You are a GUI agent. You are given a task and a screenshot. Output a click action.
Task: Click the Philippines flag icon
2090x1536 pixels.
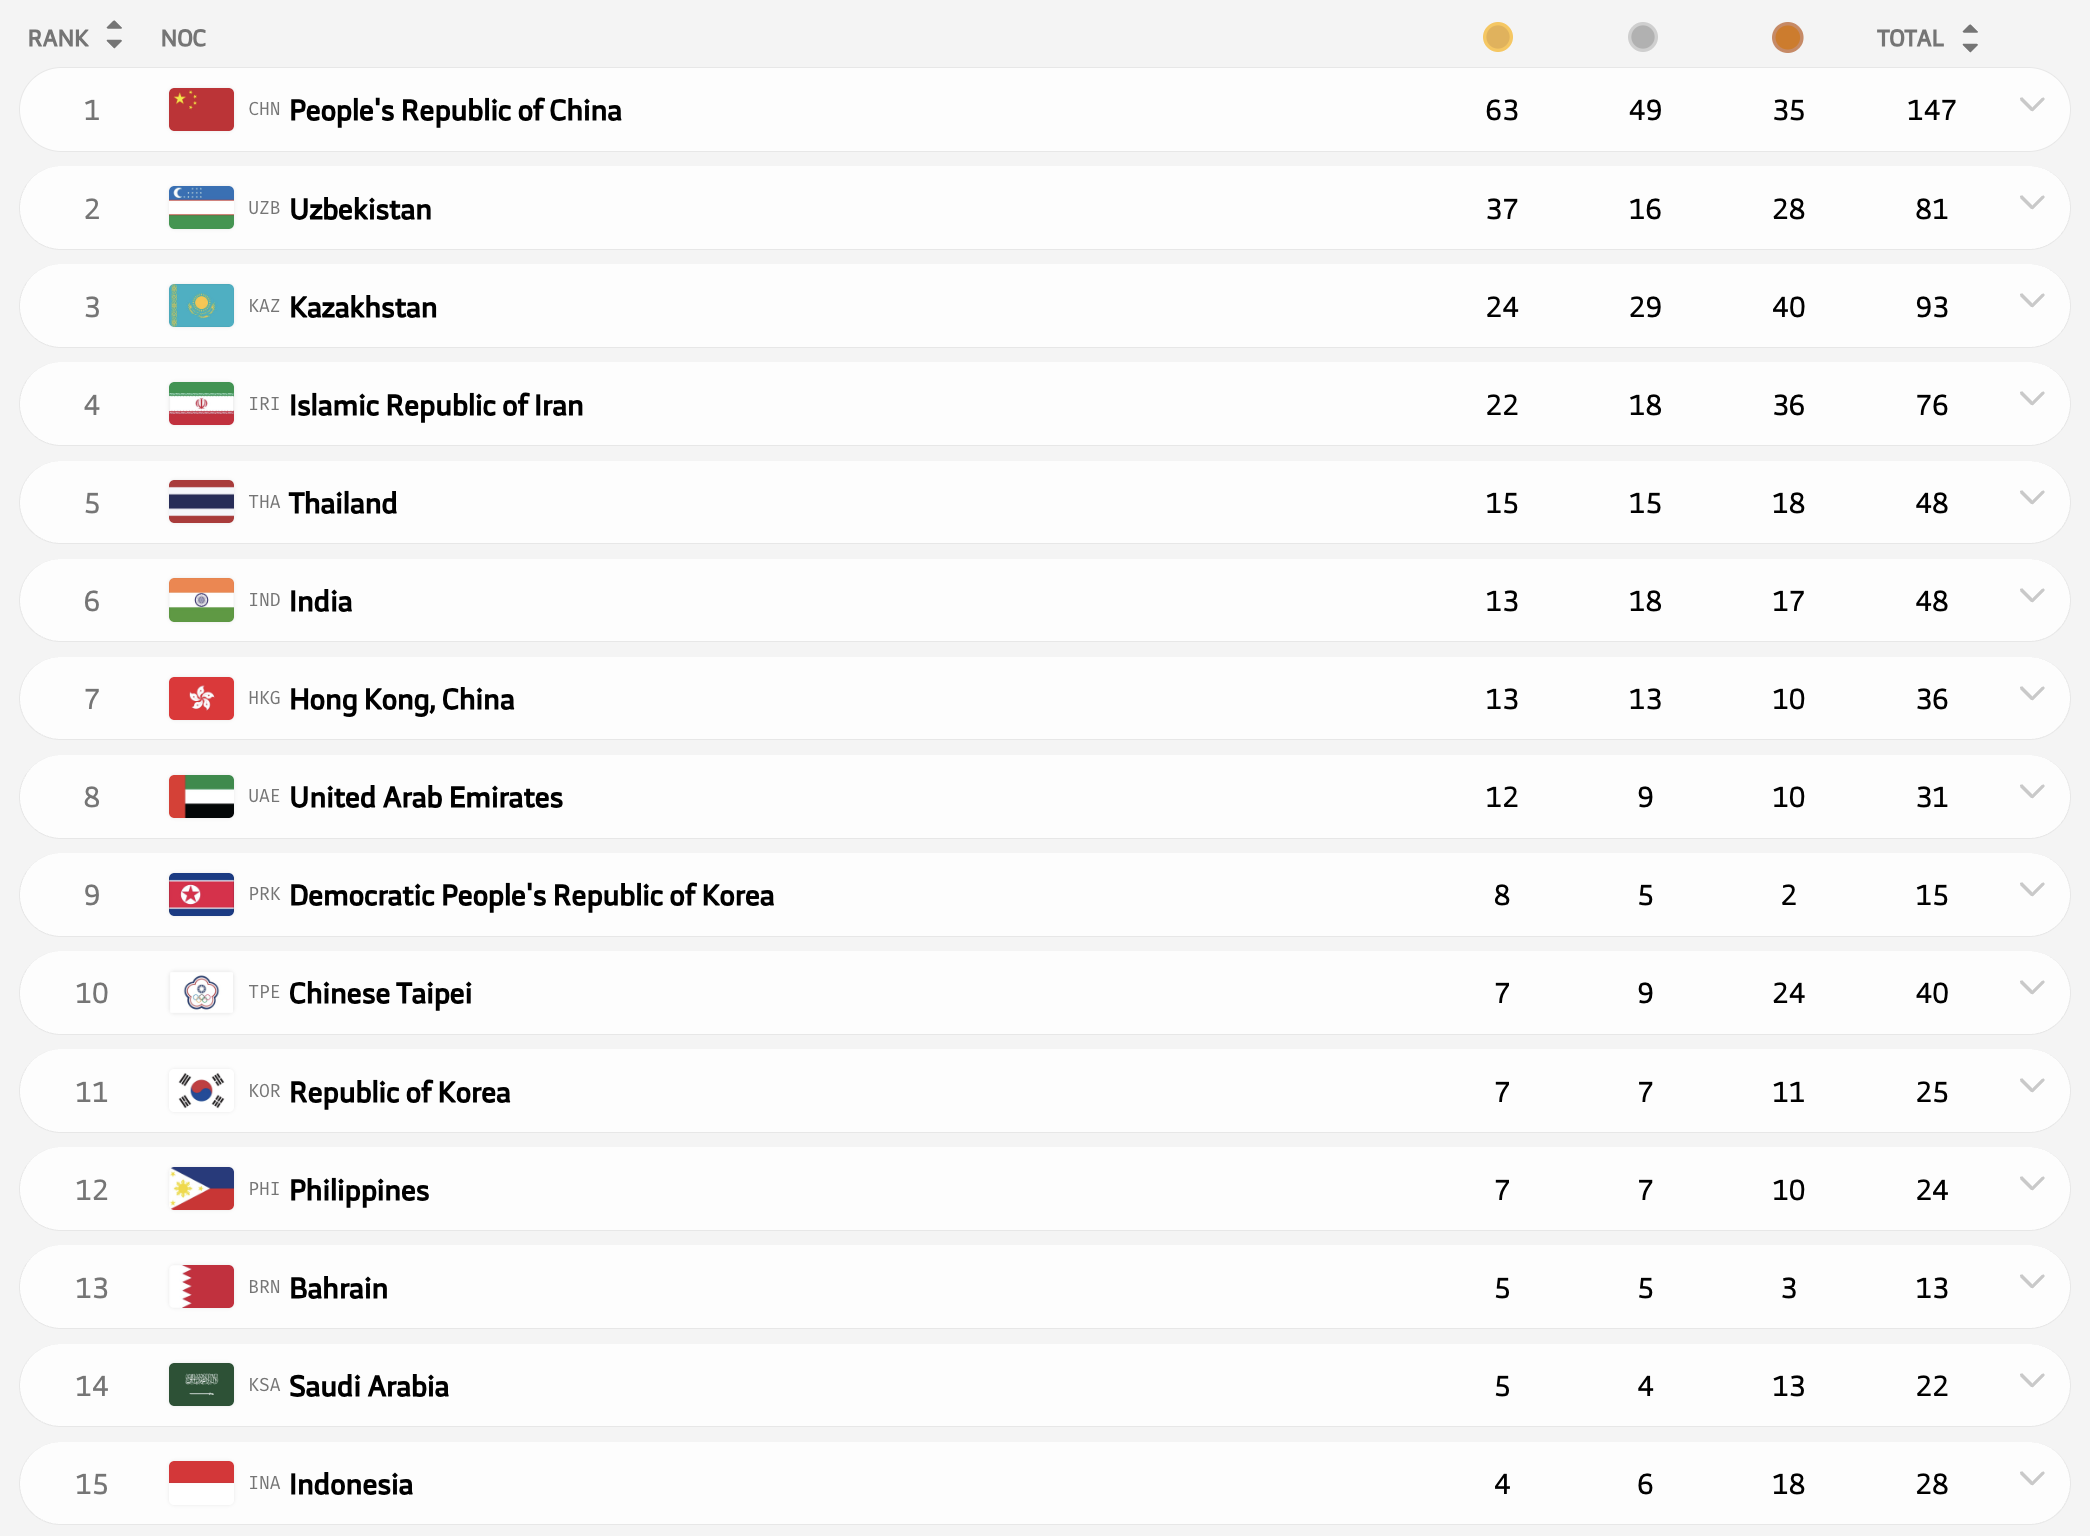(x=201, y=1189)
